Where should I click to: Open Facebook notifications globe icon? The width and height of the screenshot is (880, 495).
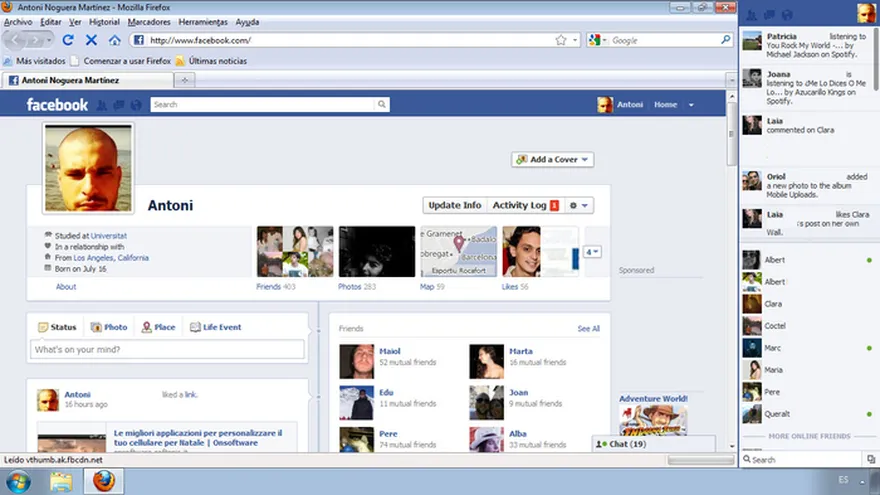point(136,105)
